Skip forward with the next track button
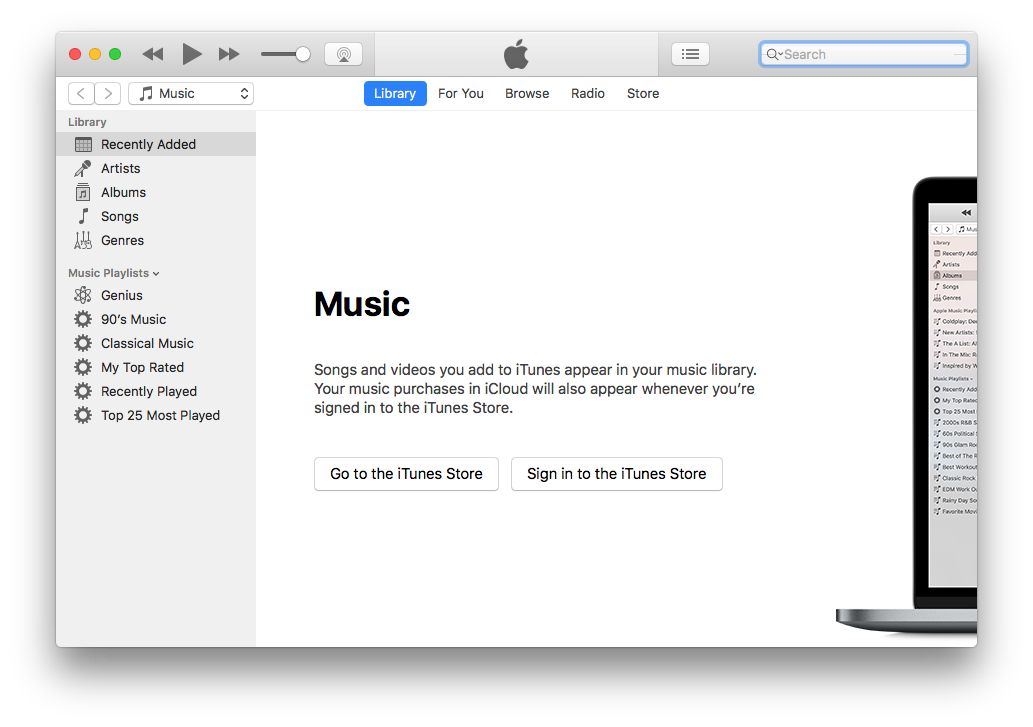Screen dimensions: 1033x727 click(x=229, y=54)
